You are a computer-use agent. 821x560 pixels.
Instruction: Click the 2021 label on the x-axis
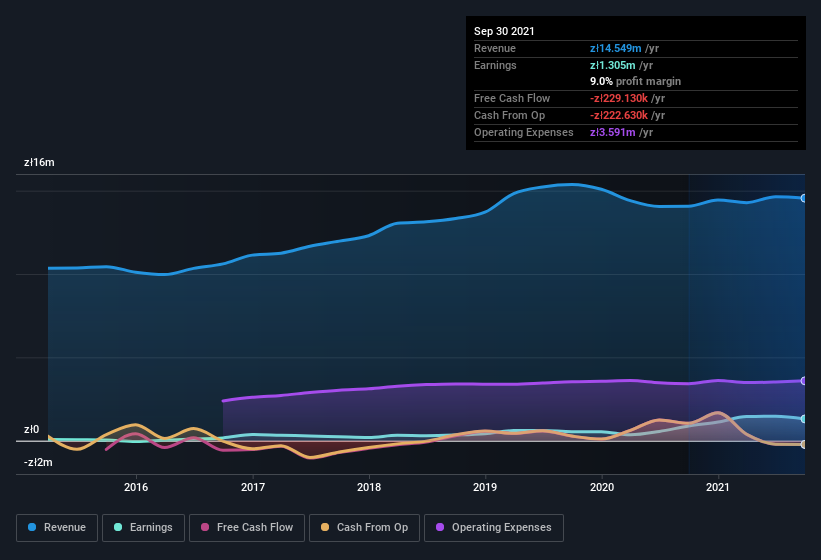pos(718,487)
